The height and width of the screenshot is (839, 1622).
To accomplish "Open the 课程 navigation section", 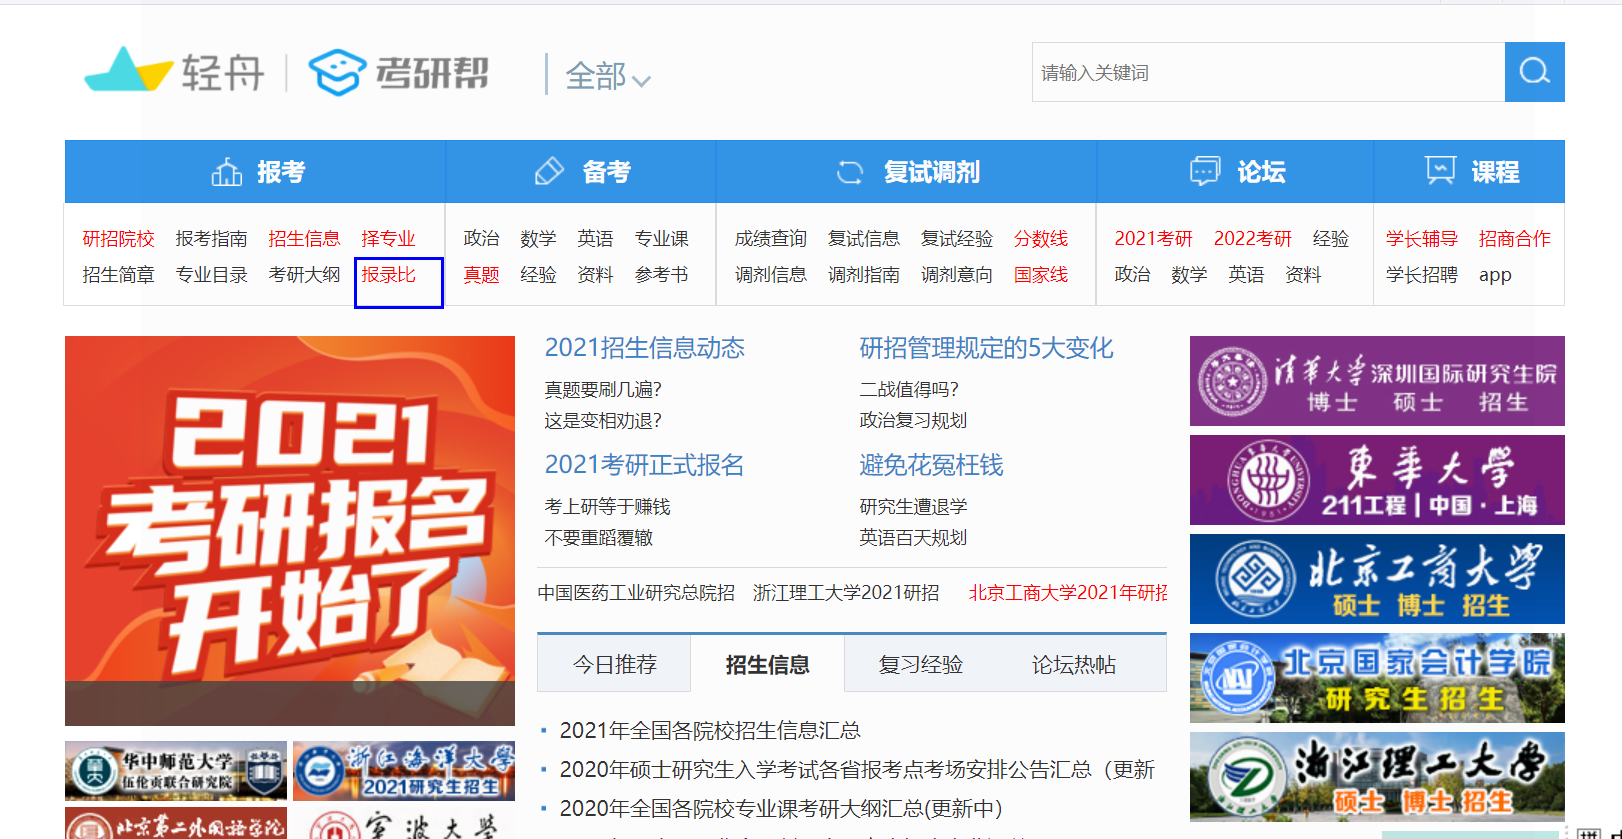I will (1470, 172).
